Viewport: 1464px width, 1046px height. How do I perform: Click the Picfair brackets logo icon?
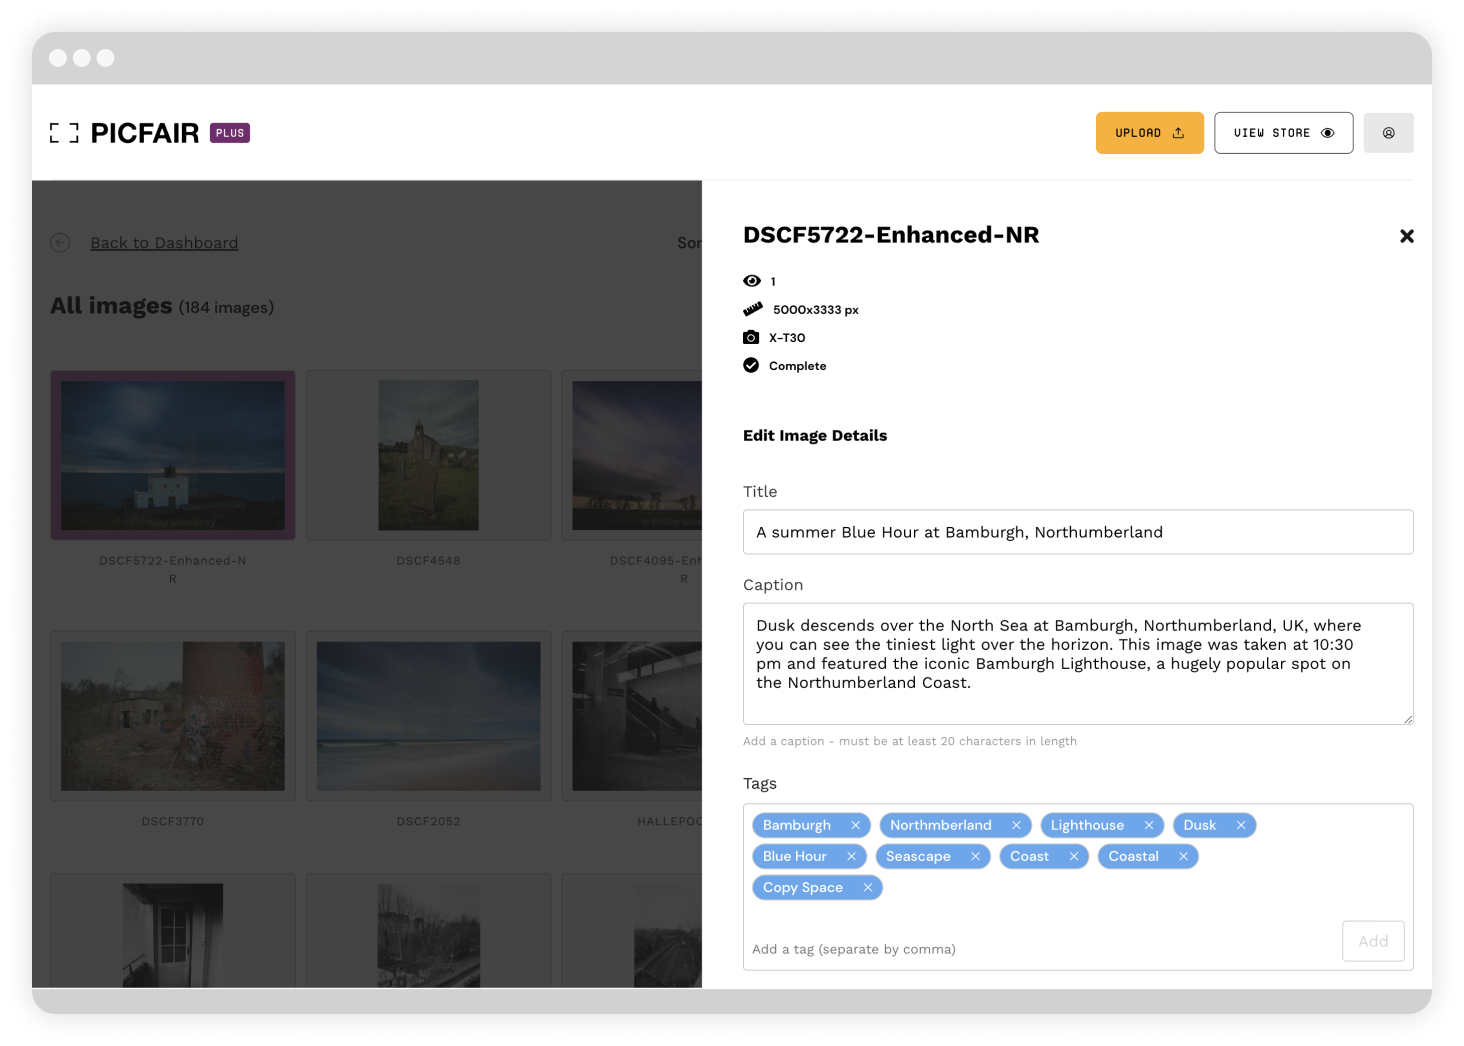coord(64,131)
